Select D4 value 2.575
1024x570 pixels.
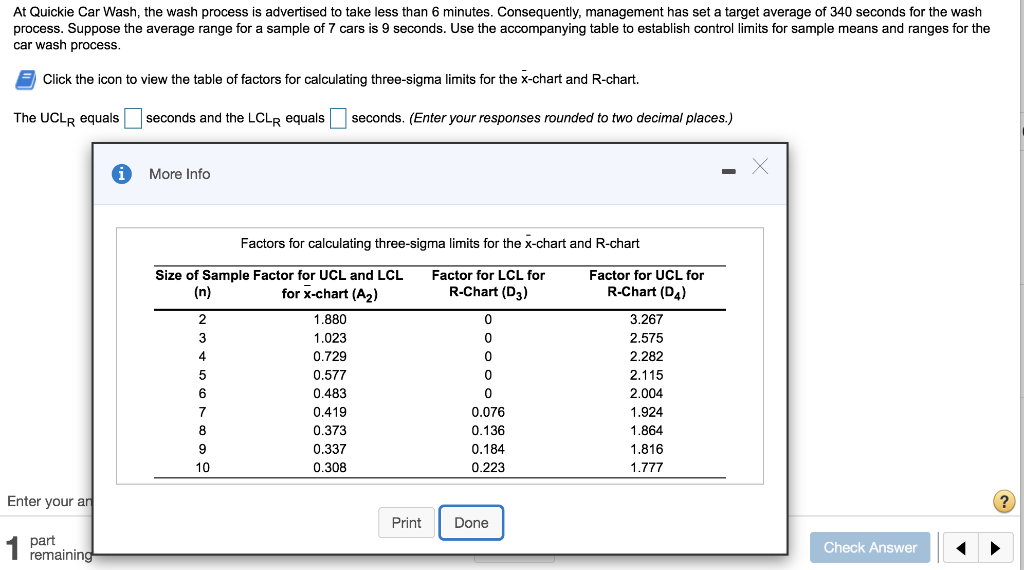coord(646,338)
